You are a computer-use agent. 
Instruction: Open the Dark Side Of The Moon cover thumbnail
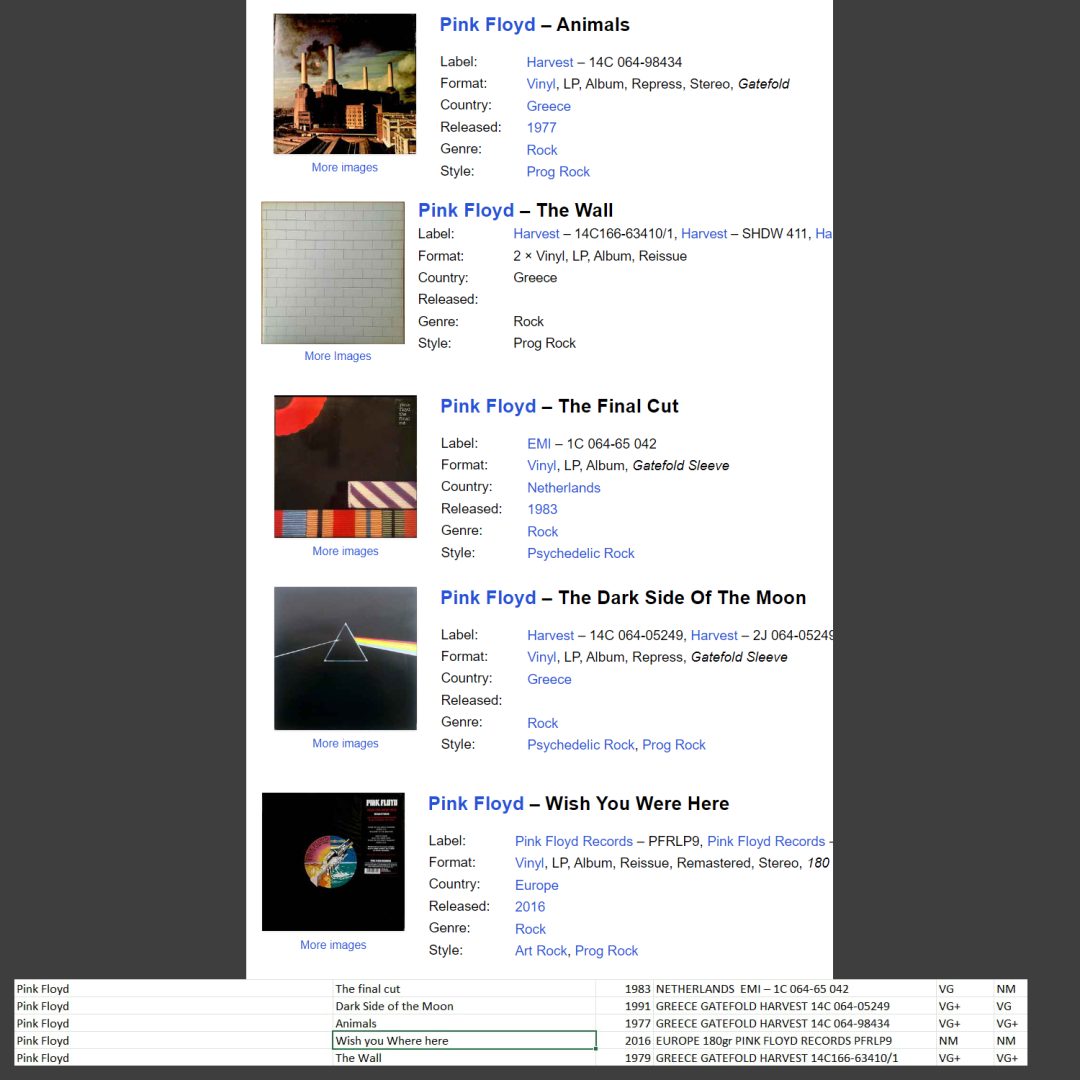345,658
